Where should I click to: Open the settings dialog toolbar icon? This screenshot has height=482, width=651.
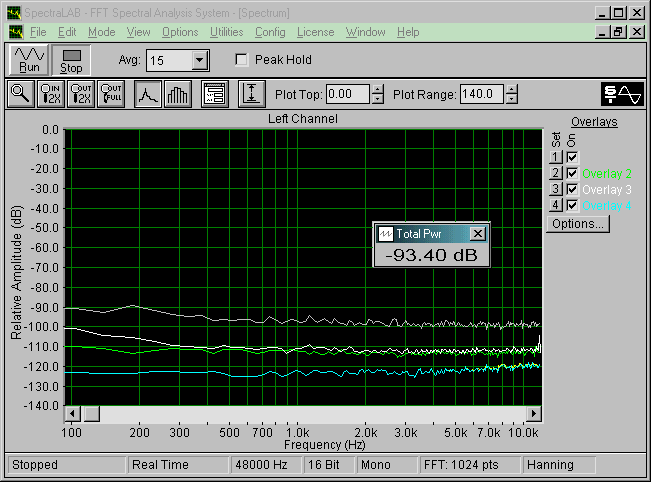click(215, 94)
